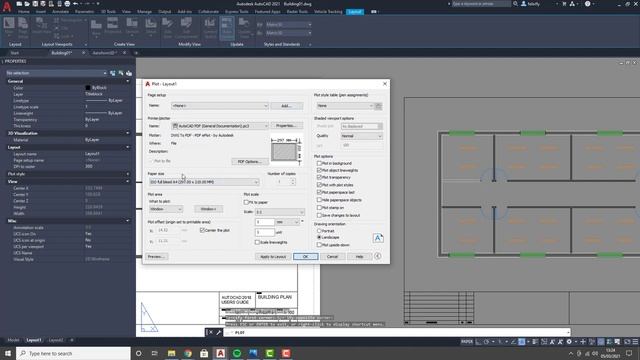The height and width of the screenshot is (360, 640).
Task: Open the mm units dropdown in Plot scale
Action: point(288,222)
